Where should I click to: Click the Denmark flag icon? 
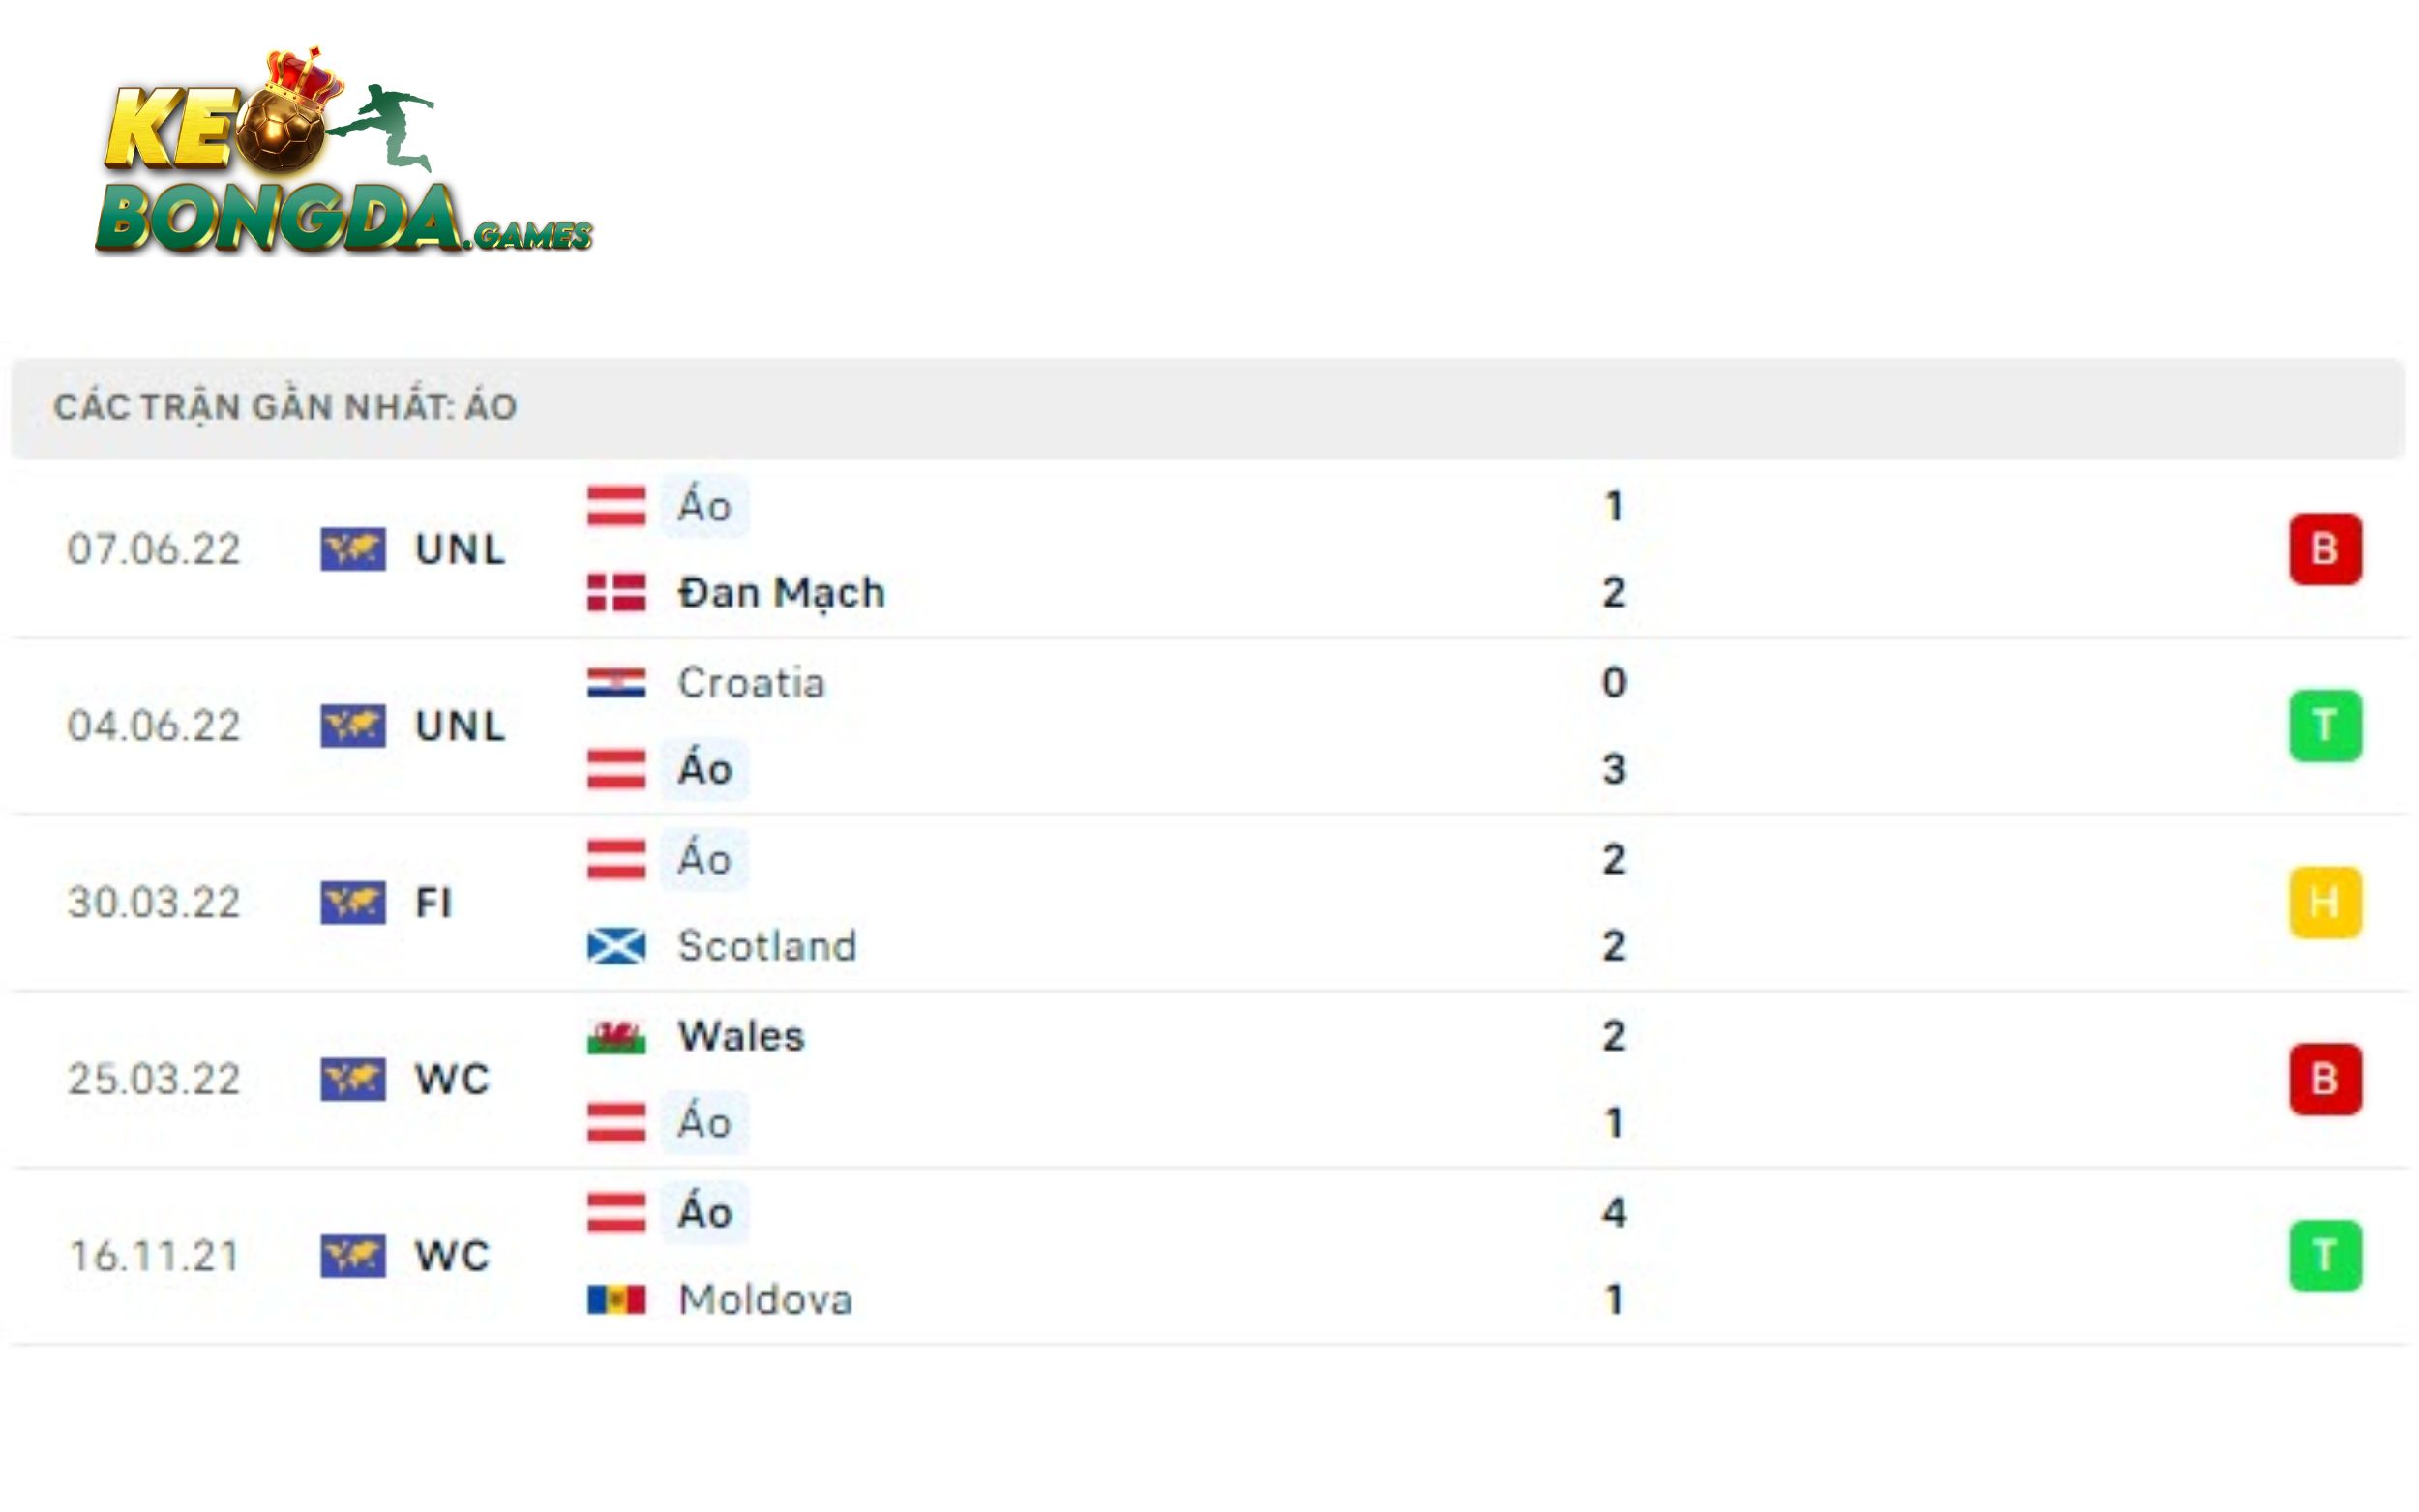pos(616,593)
